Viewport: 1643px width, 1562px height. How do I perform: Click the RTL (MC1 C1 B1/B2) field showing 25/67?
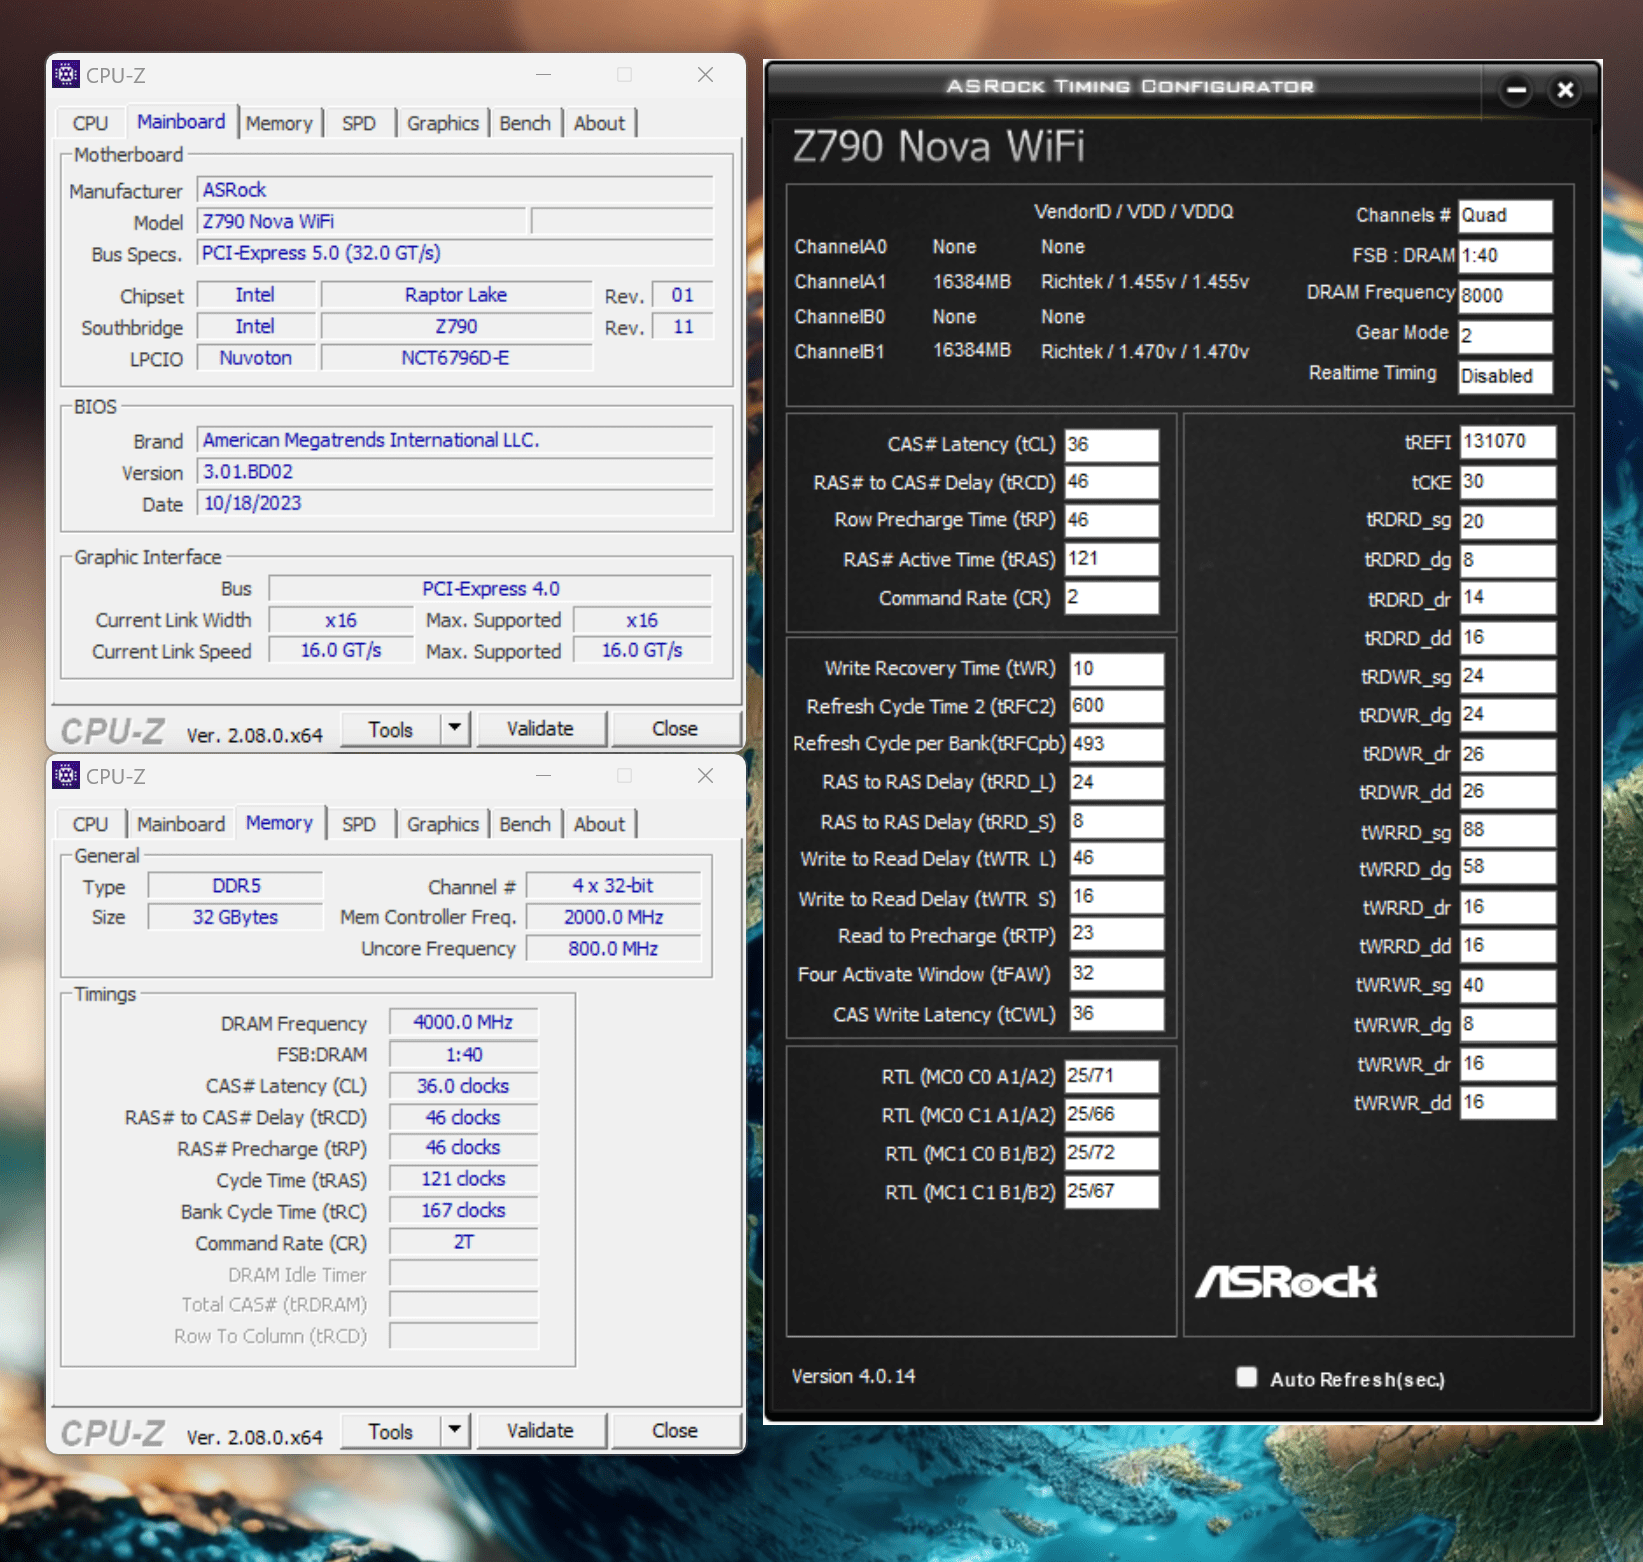pyautogui.click(x=1111, y=1191)
